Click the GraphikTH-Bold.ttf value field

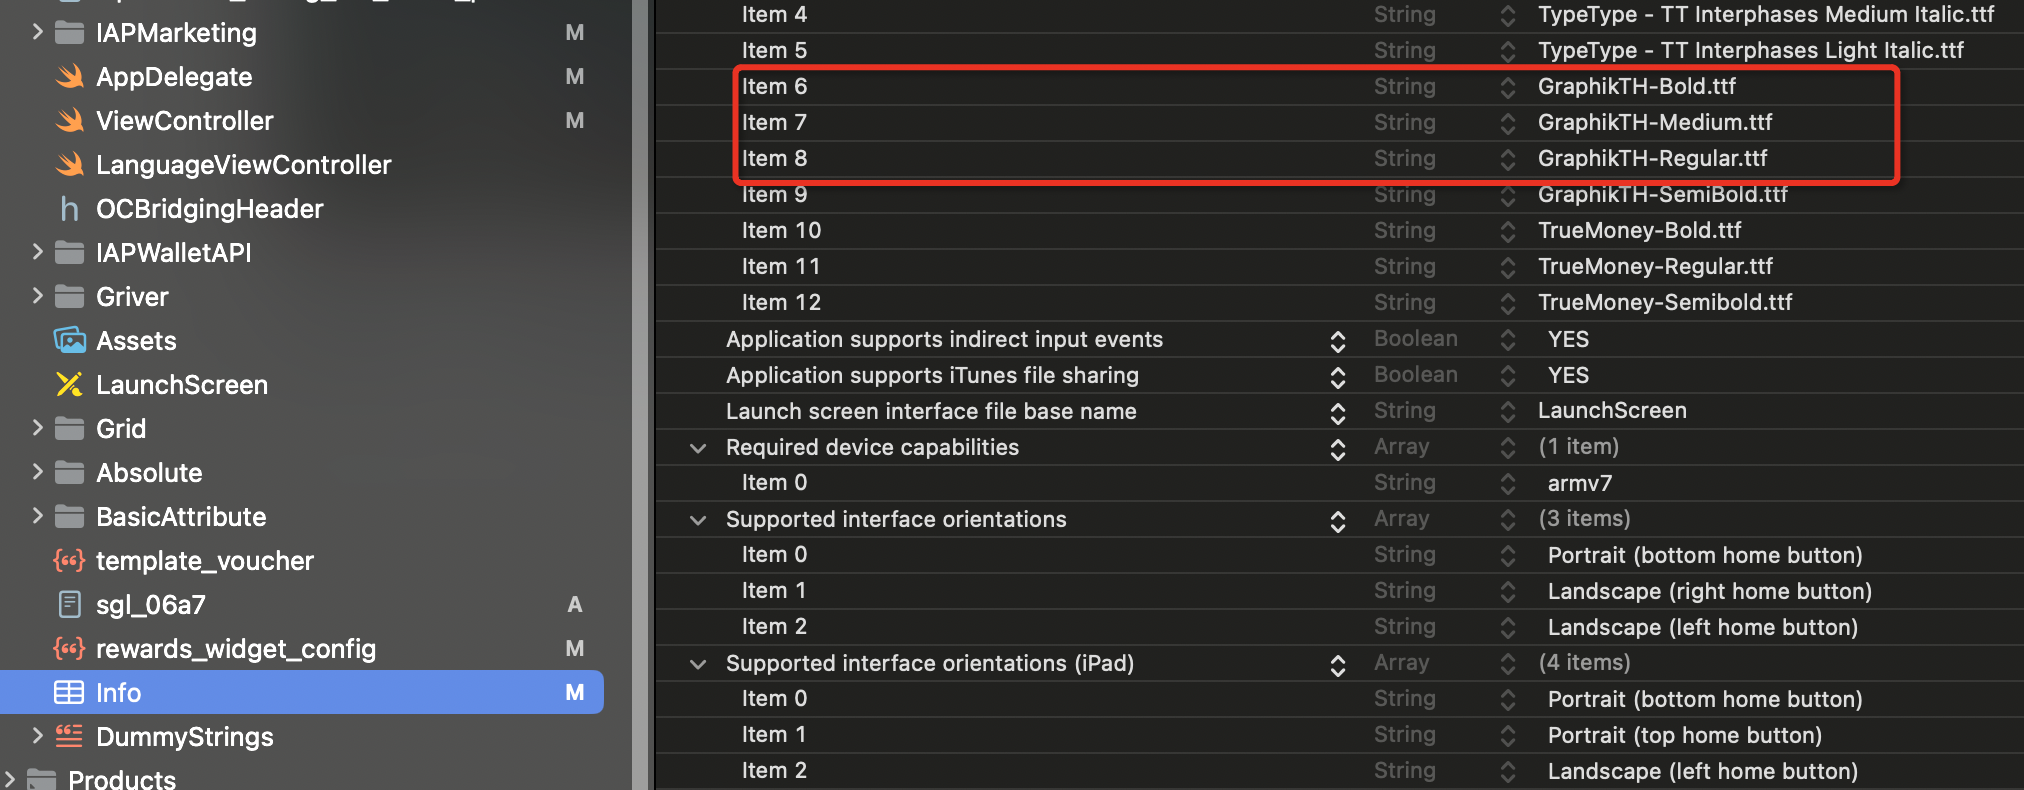[x=1636, y=87]
